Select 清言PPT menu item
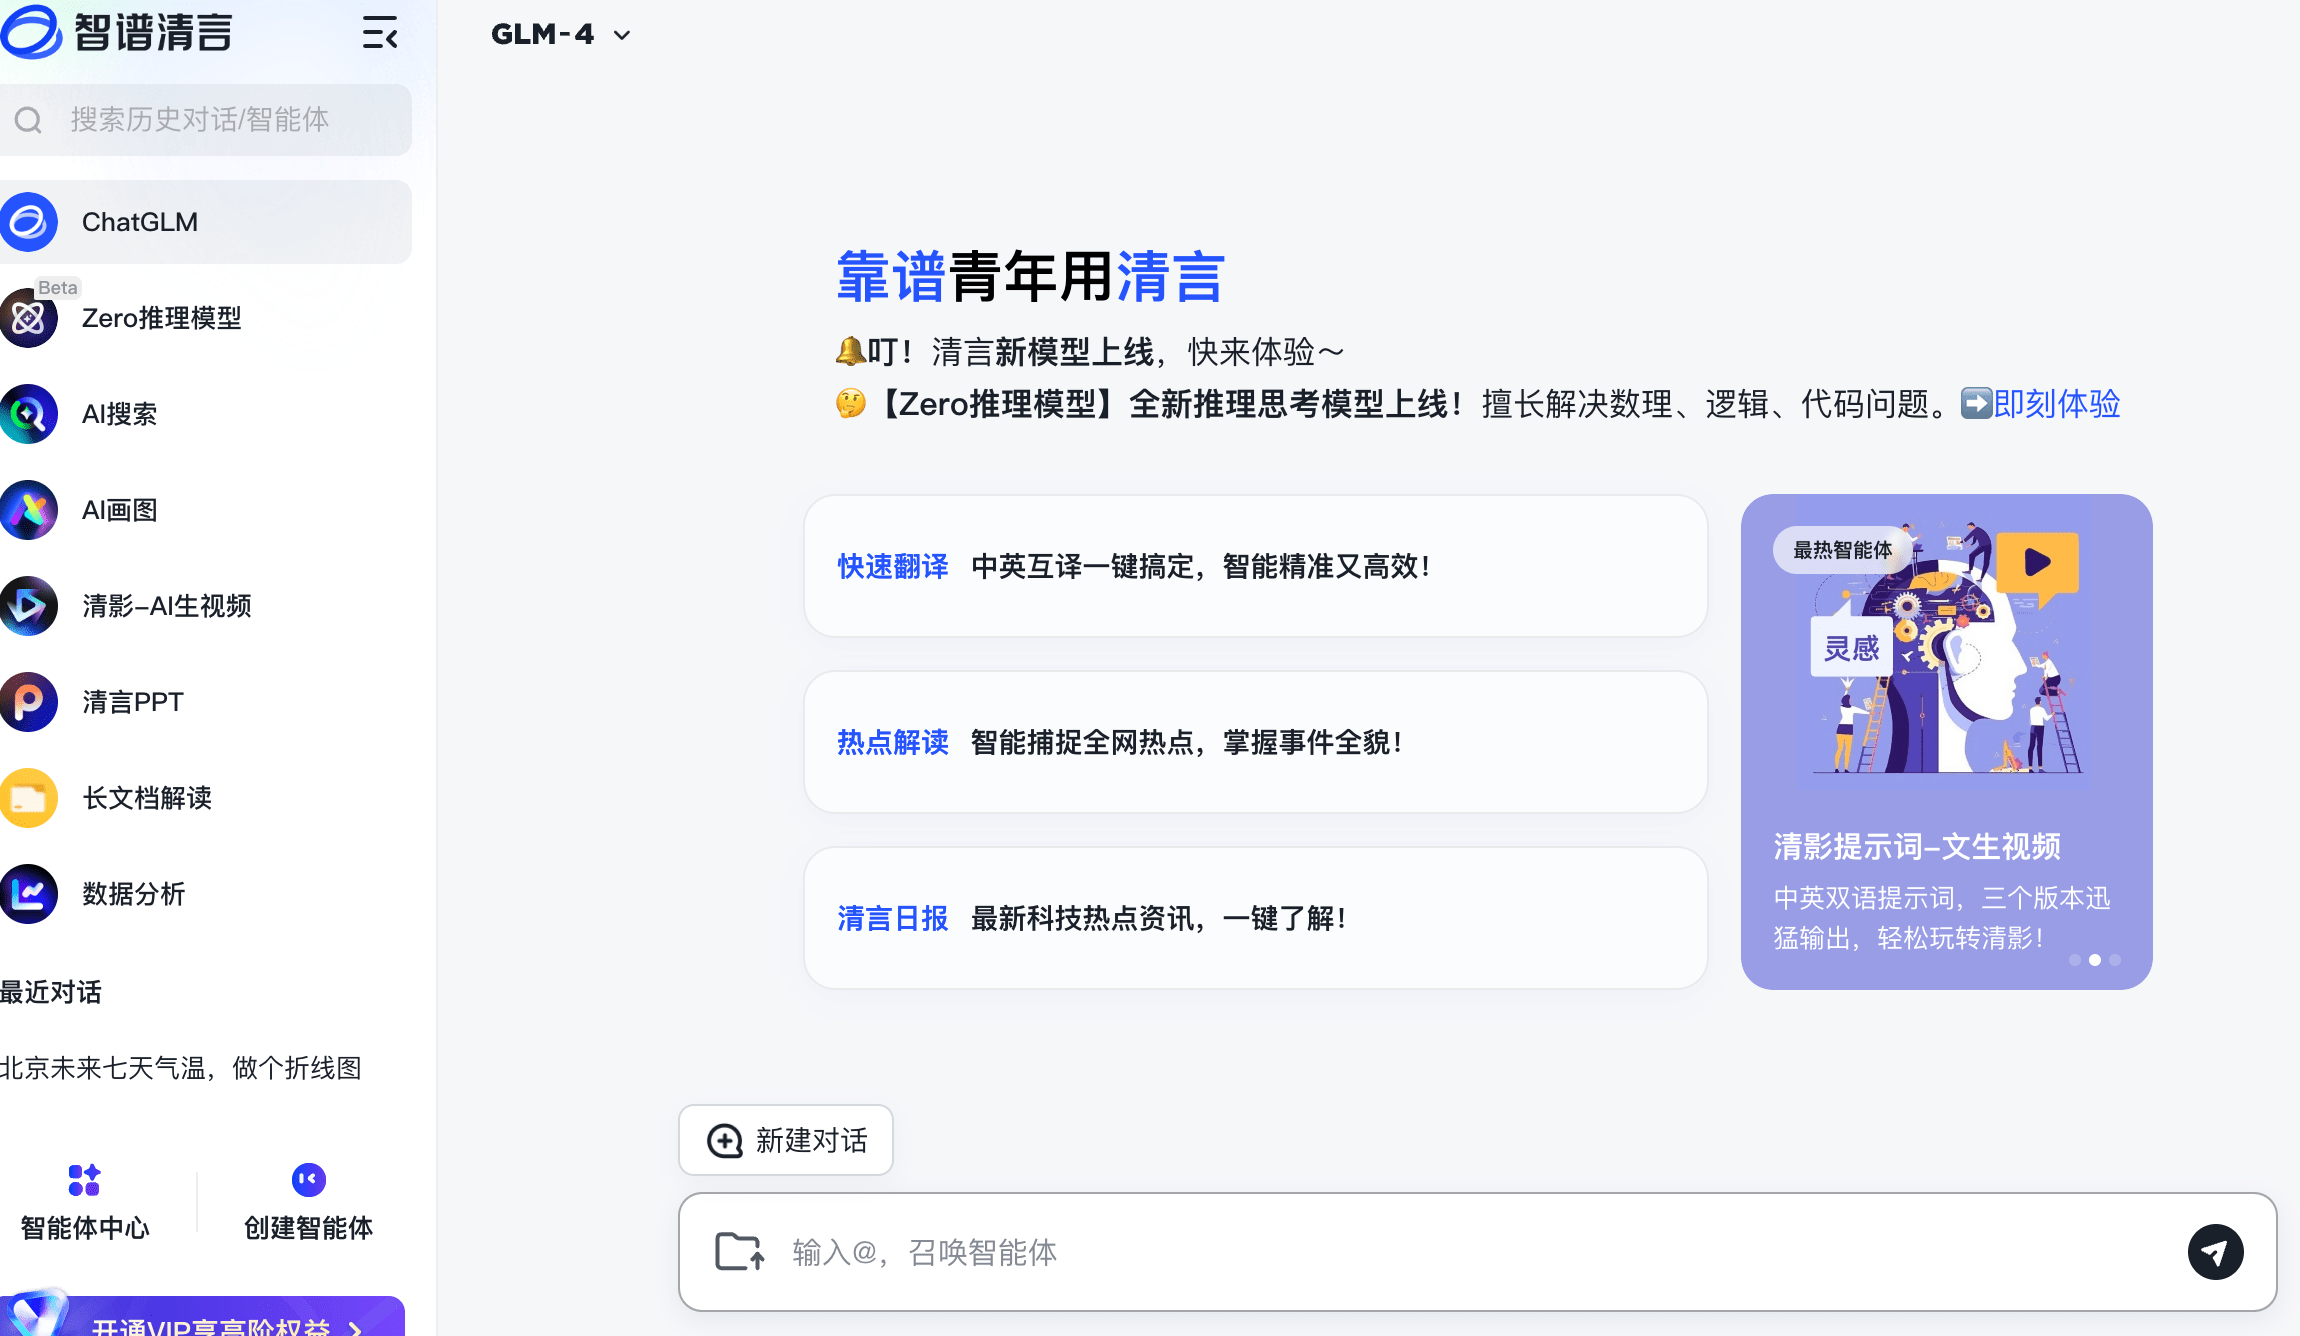Image resolution: width=2300 pixels, height=1336 pixels. (206, 702)
